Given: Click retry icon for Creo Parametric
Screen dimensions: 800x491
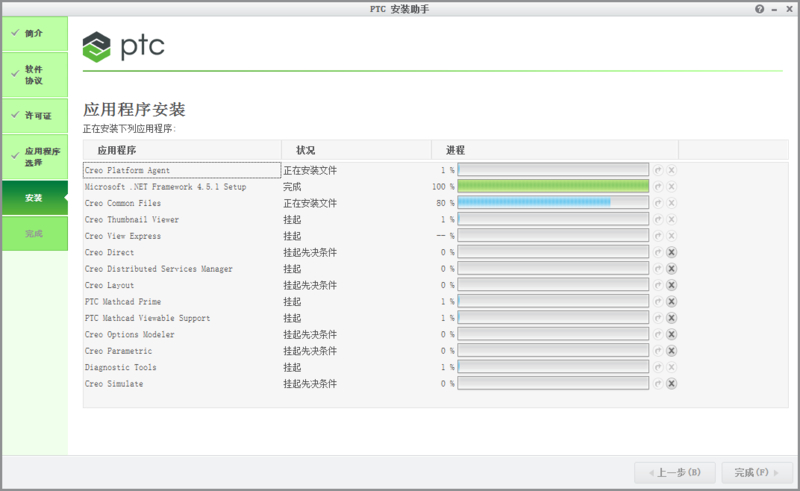Looking at the screenshot, I should tap(658, 351).
